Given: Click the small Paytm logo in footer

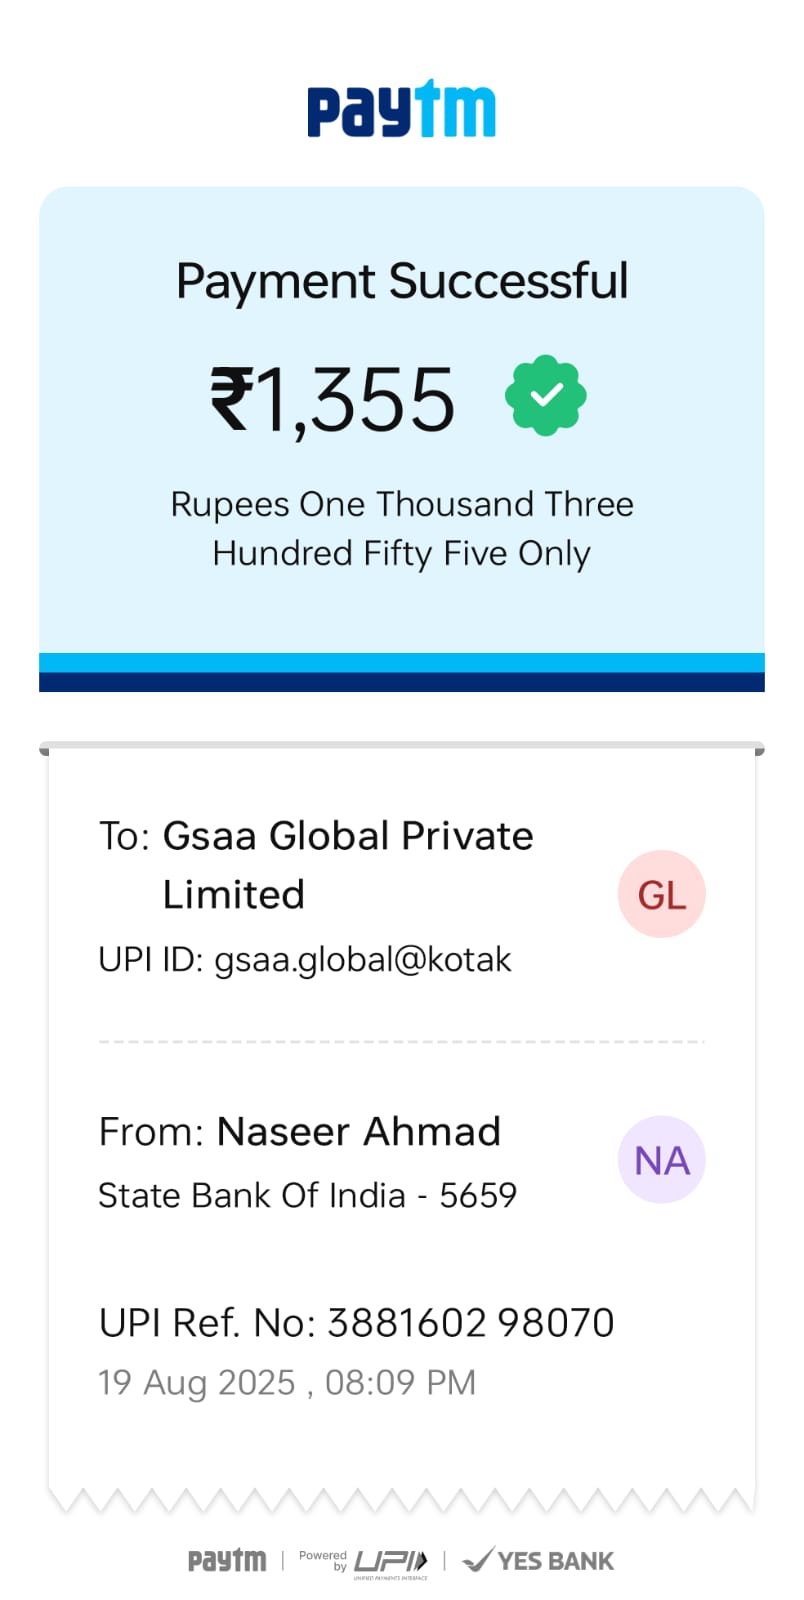Looking at the screenshot, I should point(227,1560).
